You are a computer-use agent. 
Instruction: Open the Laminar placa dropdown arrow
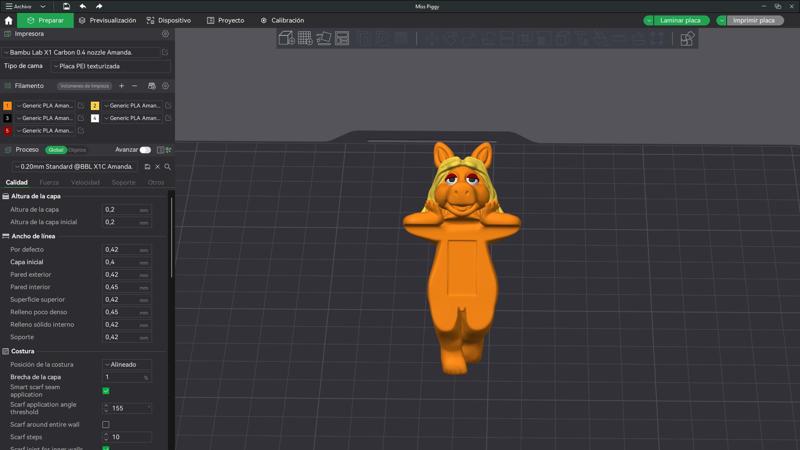tap(648, 20)
